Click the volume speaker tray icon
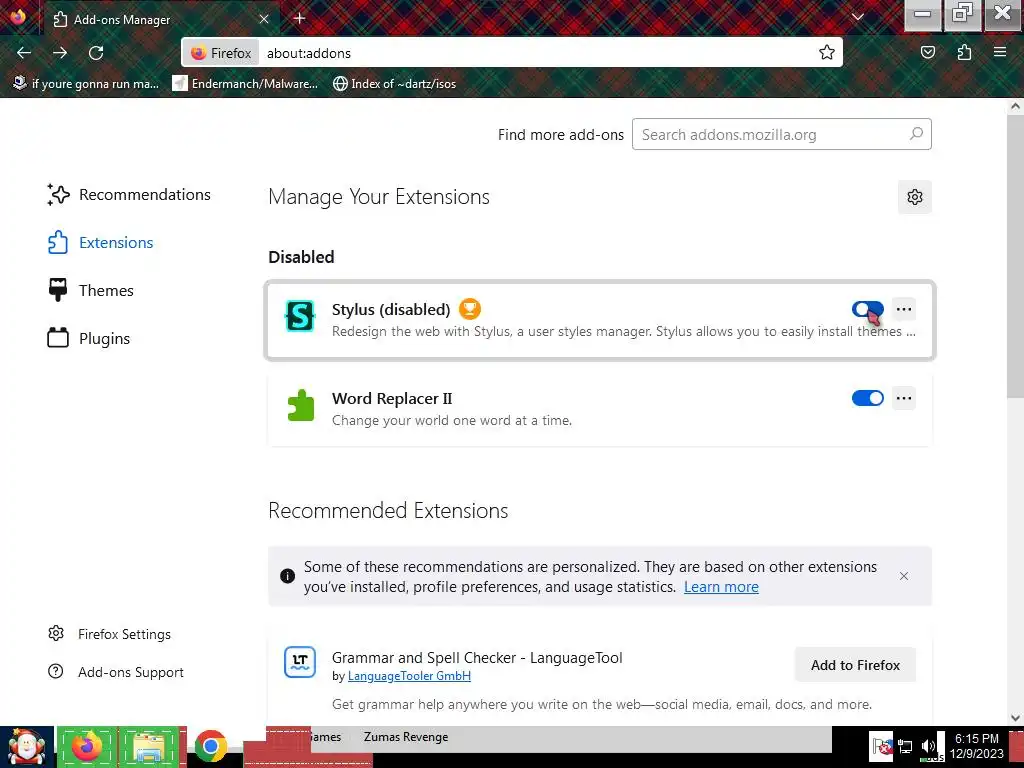The width and height of the screenshot is (1024, 768). 928,746
